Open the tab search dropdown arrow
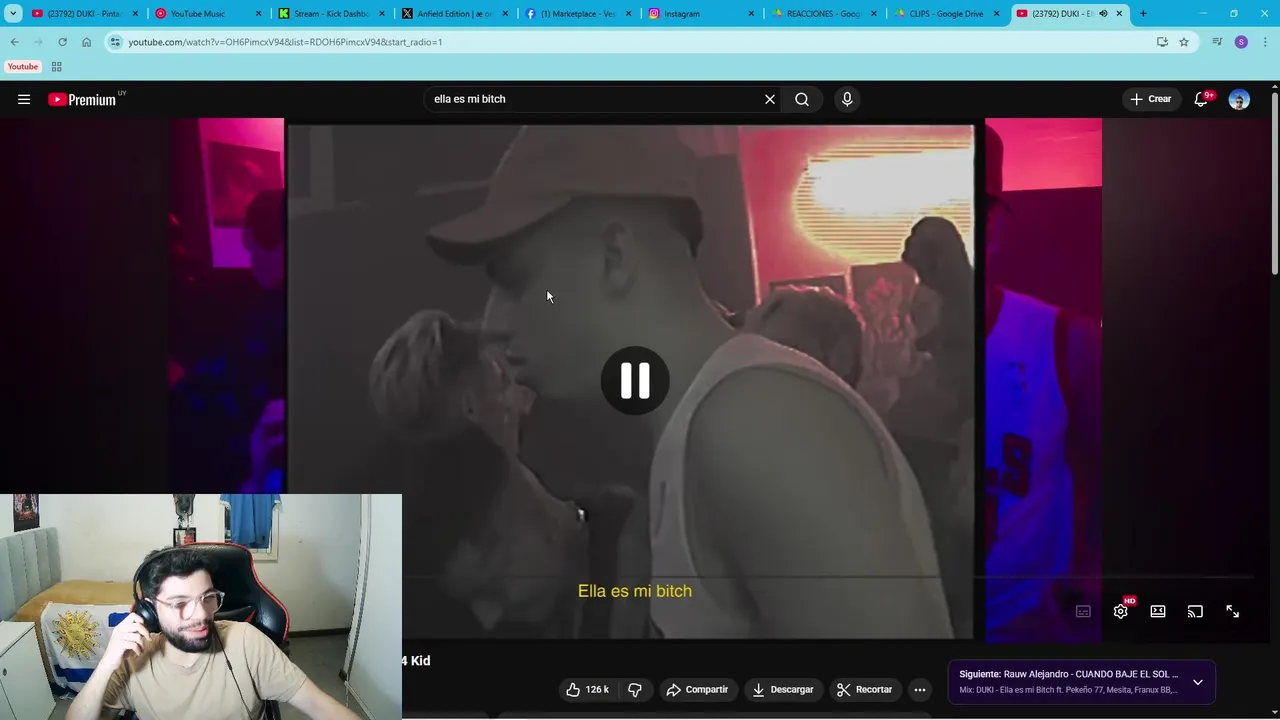1280x720 pixels. point(13,14)
